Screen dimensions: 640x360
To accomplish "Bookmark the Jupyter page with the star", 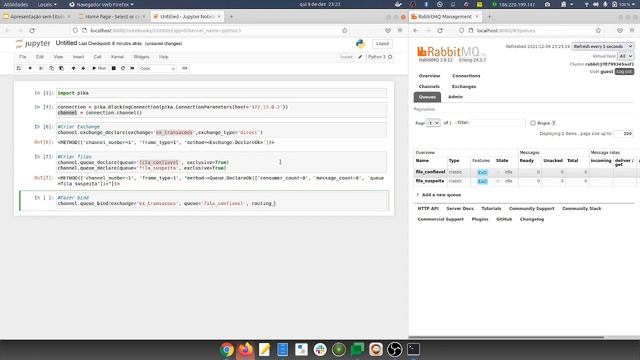I will tap(345, 31).
